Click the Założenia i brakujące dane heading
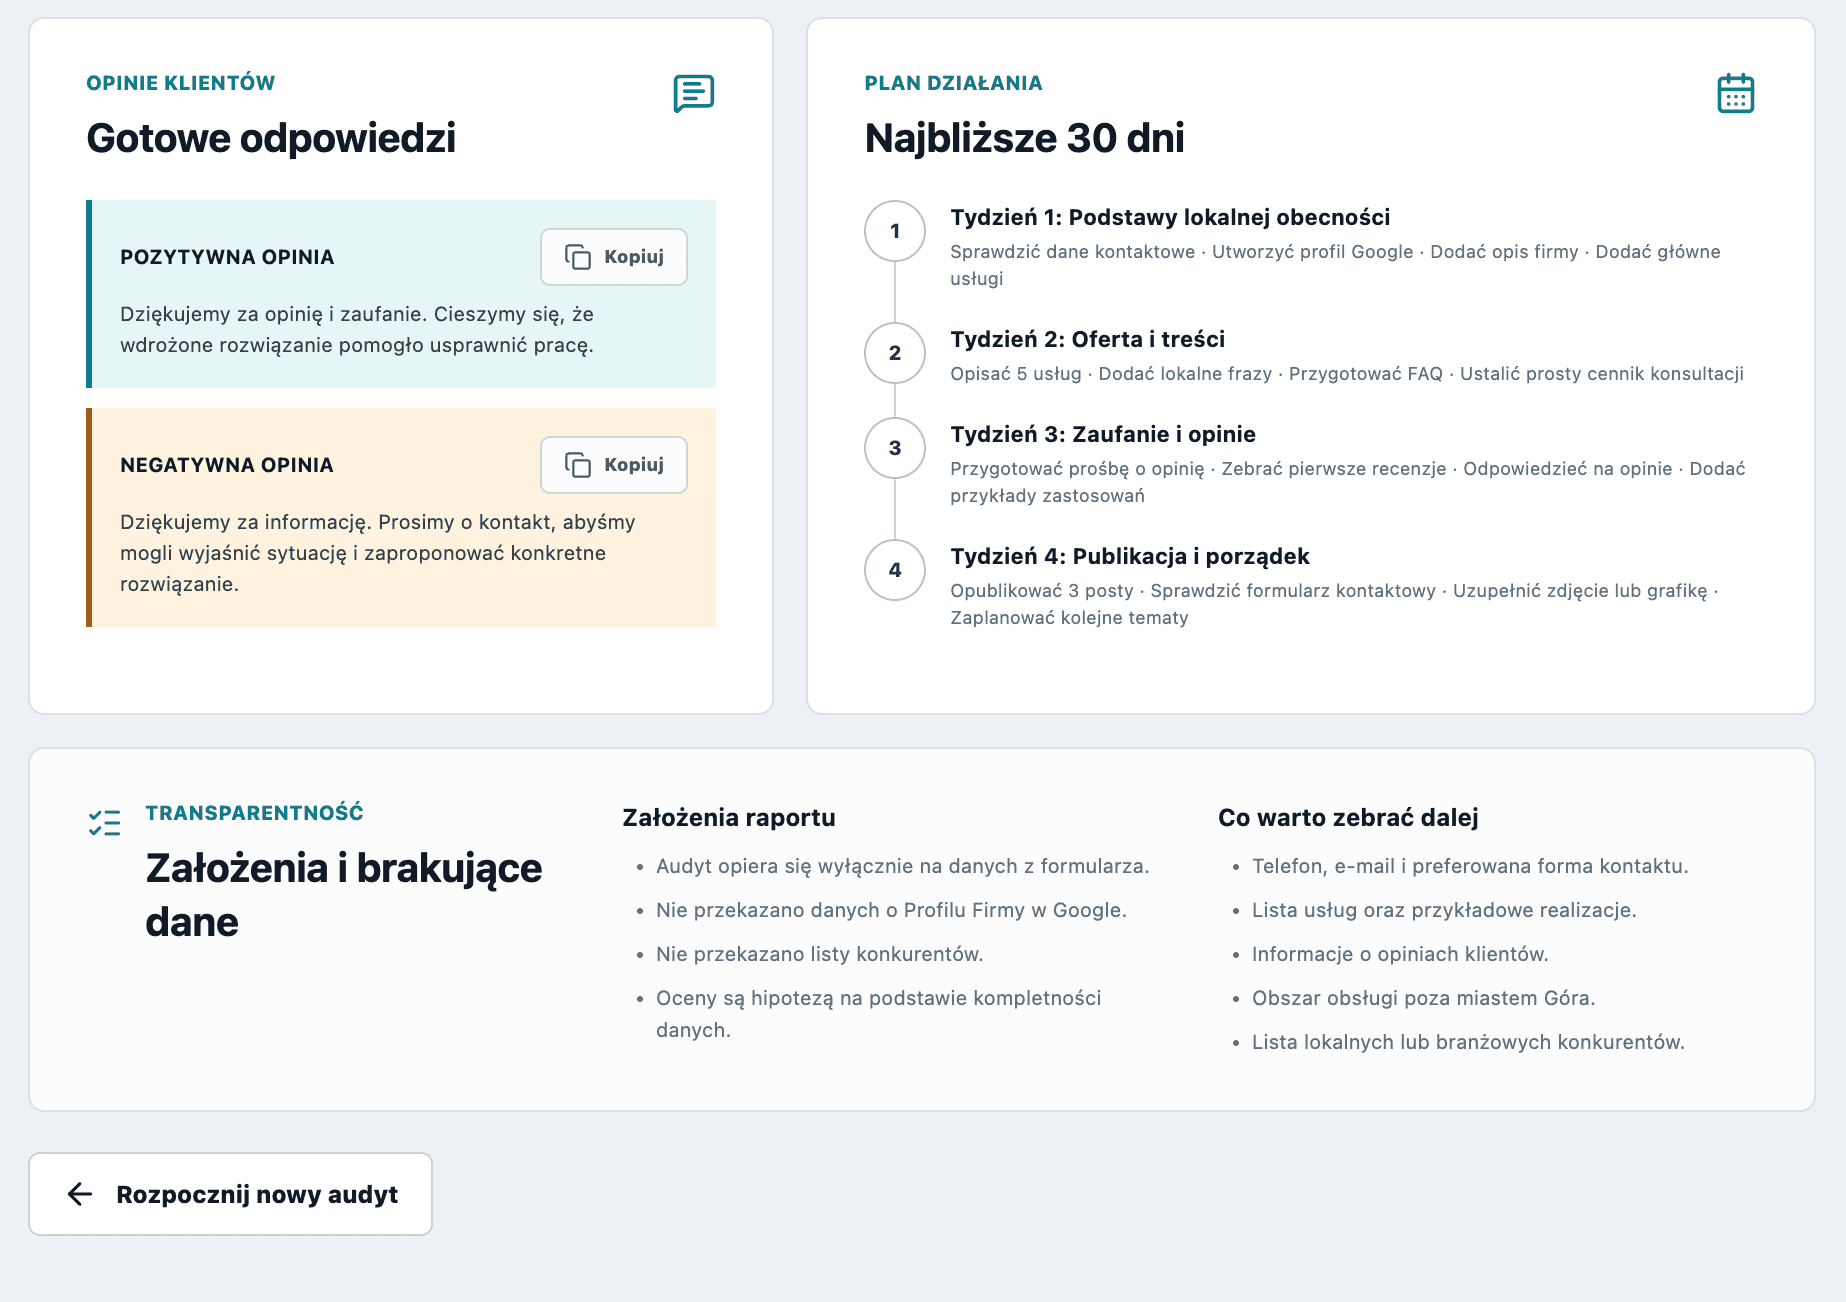This screenshot has height=1302, width=1846. [x=344, y=895]
